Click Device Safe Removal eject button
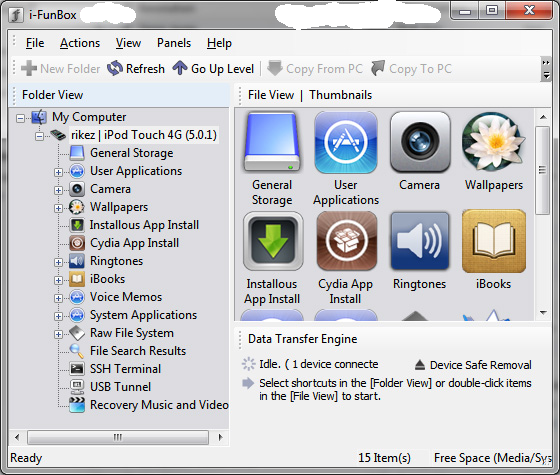Screen dimensions: 560x475 click(x=473, y=365)
